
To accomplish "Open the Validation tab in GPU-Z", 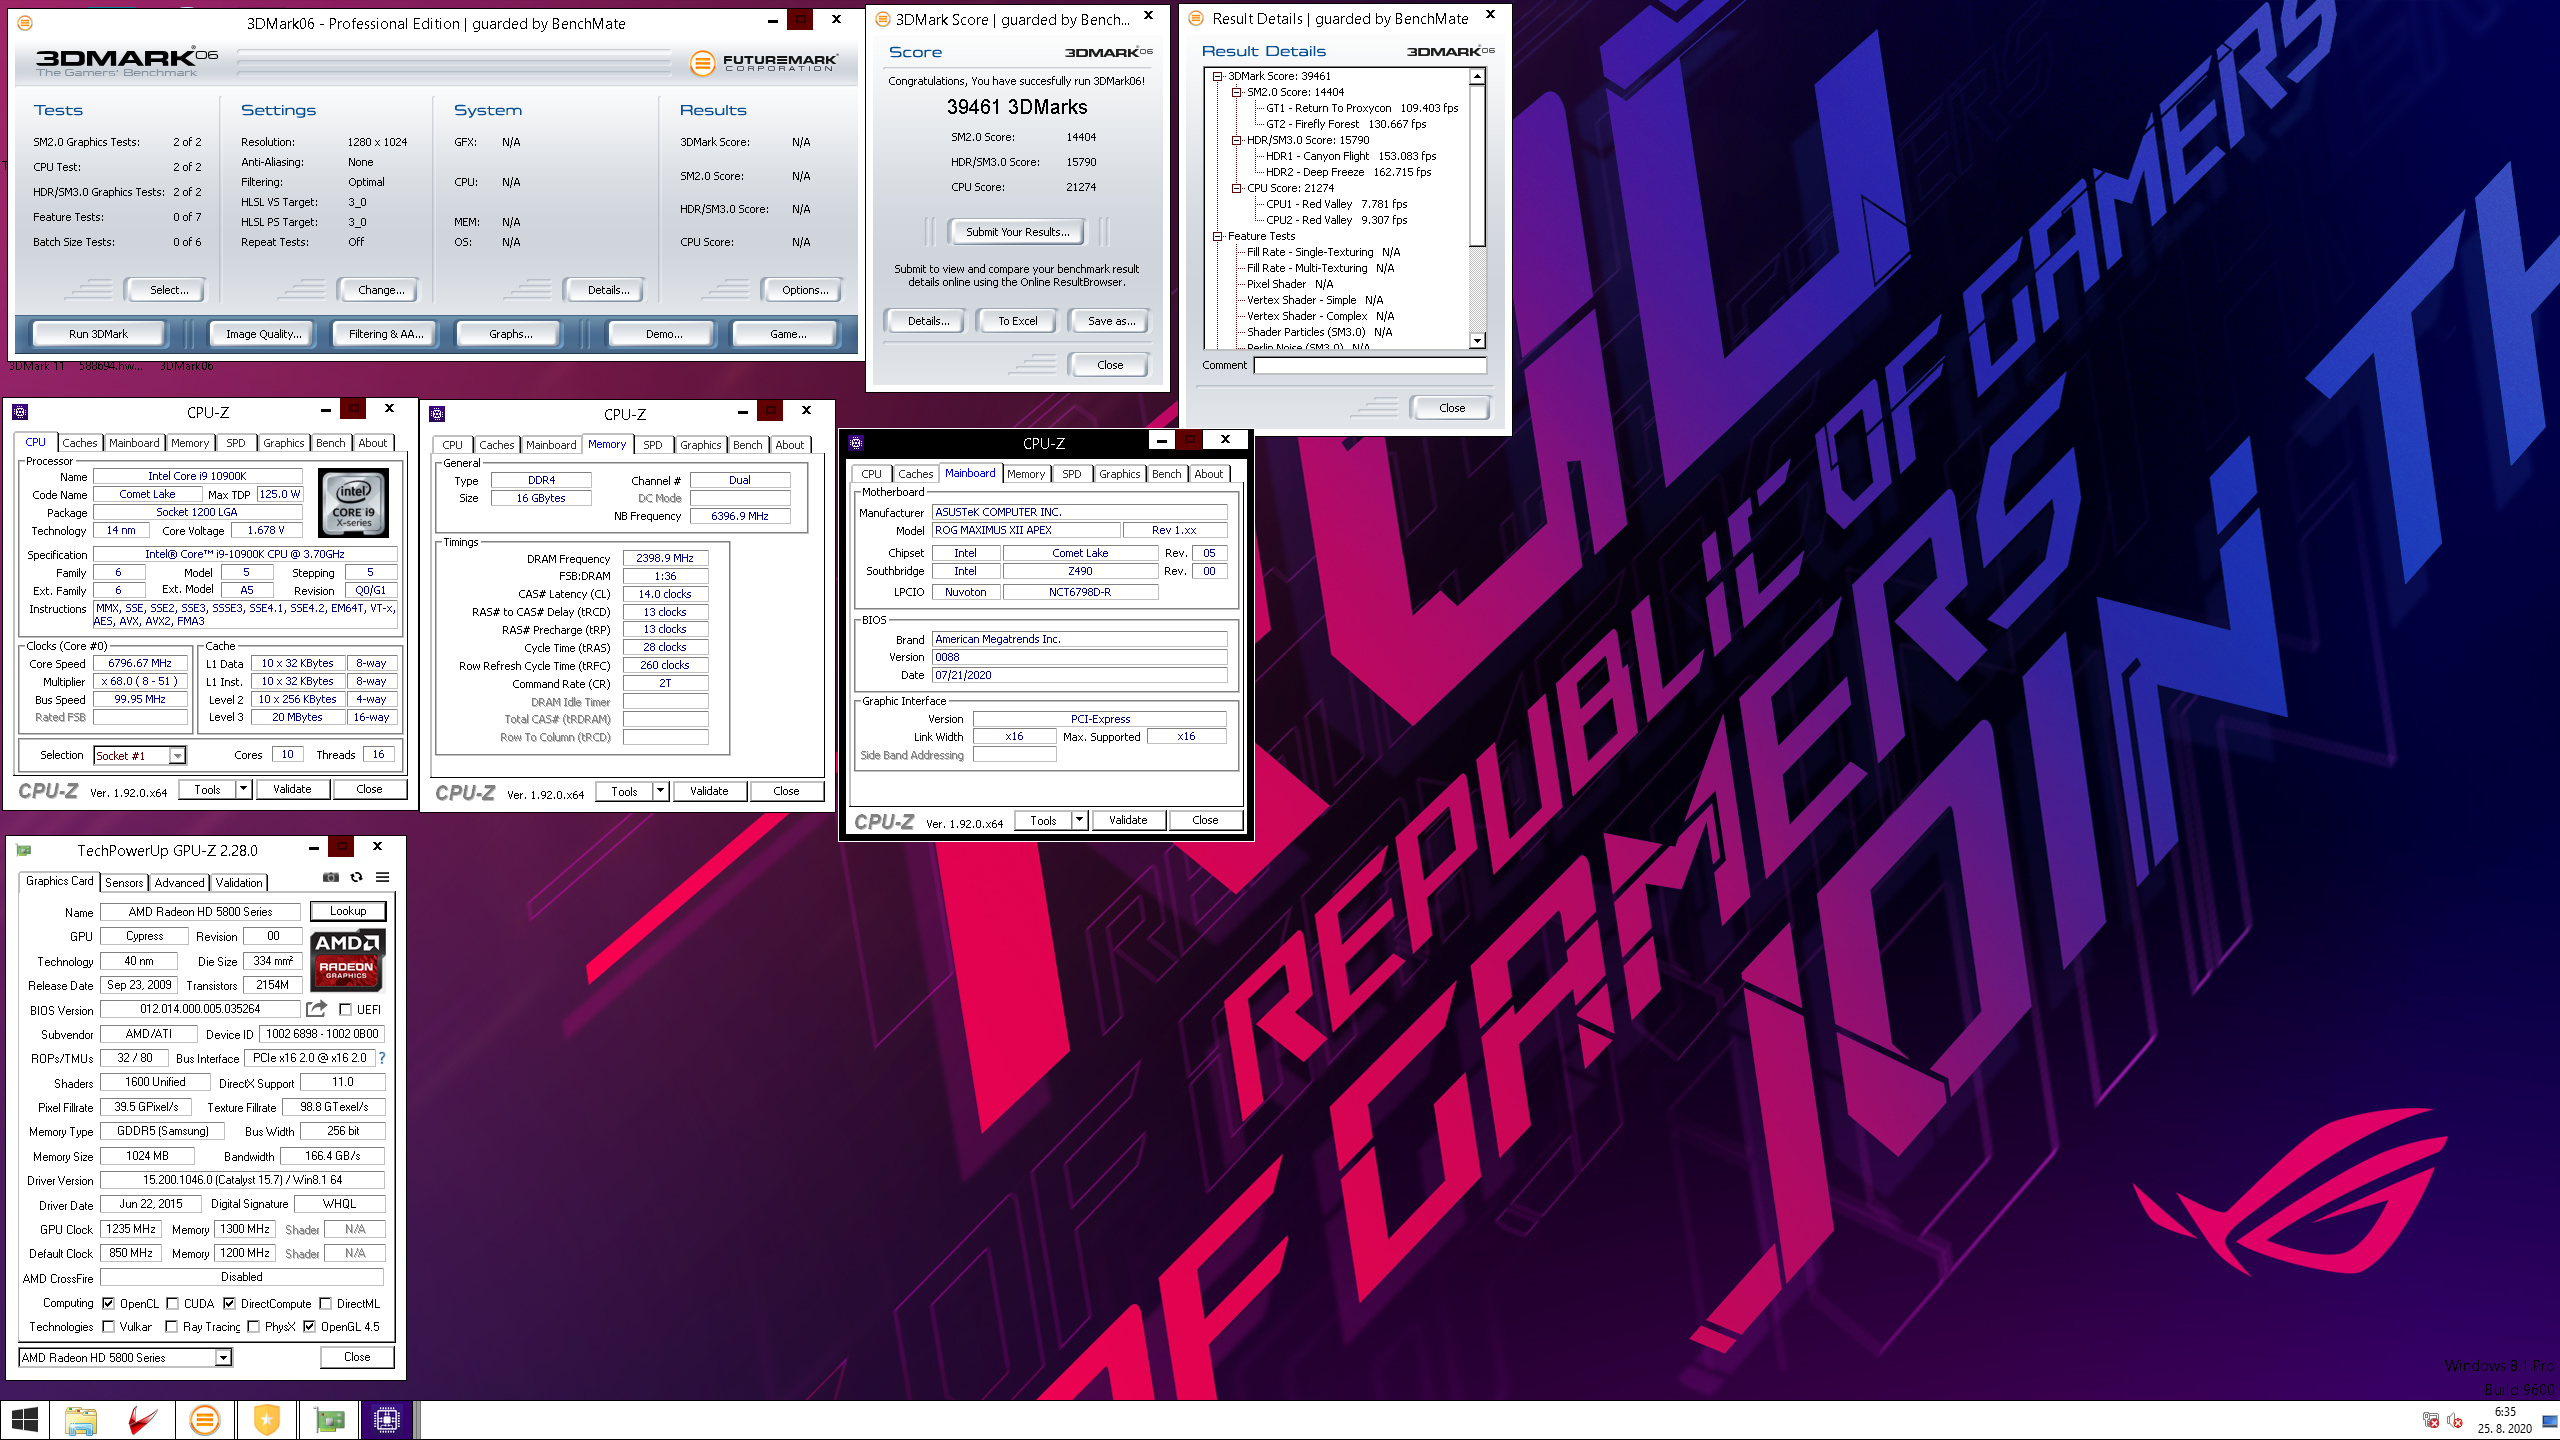I will click(x=239, y=883).
